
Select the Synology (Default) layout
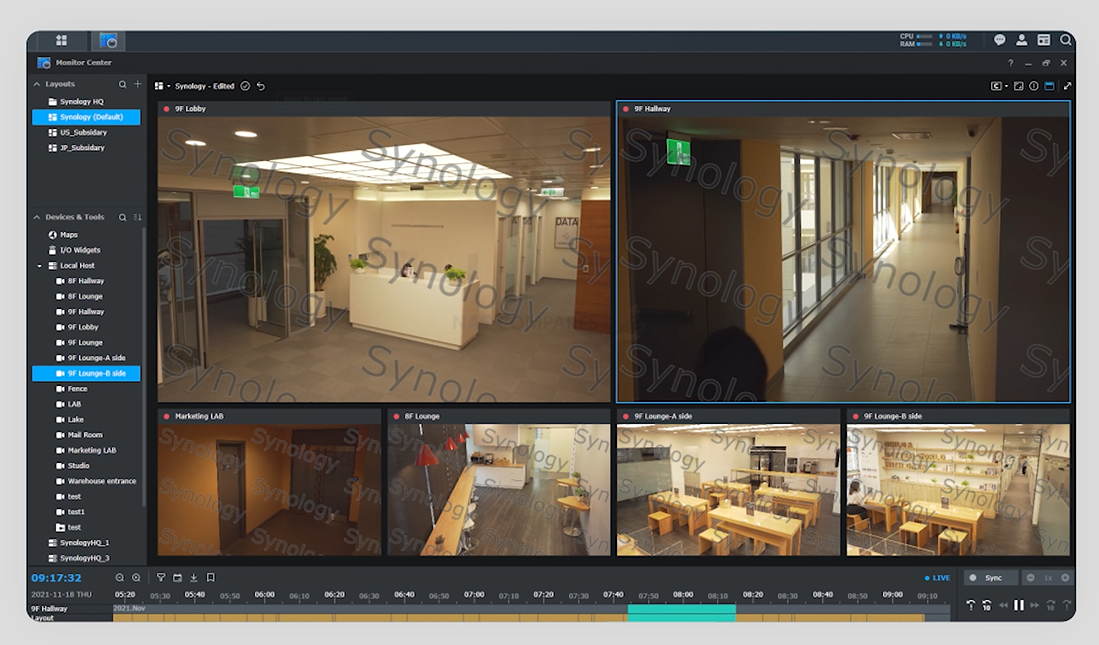(86, 117)
